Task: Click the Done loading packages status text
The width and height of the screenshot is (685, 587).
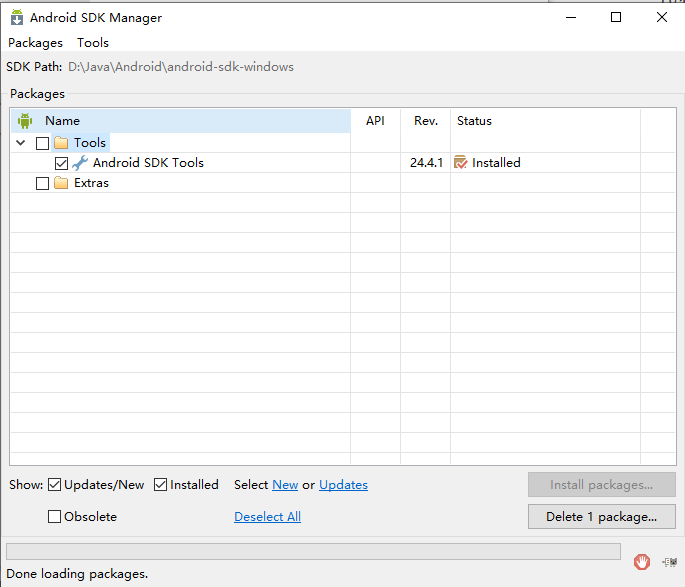Action: pos(77,573)
